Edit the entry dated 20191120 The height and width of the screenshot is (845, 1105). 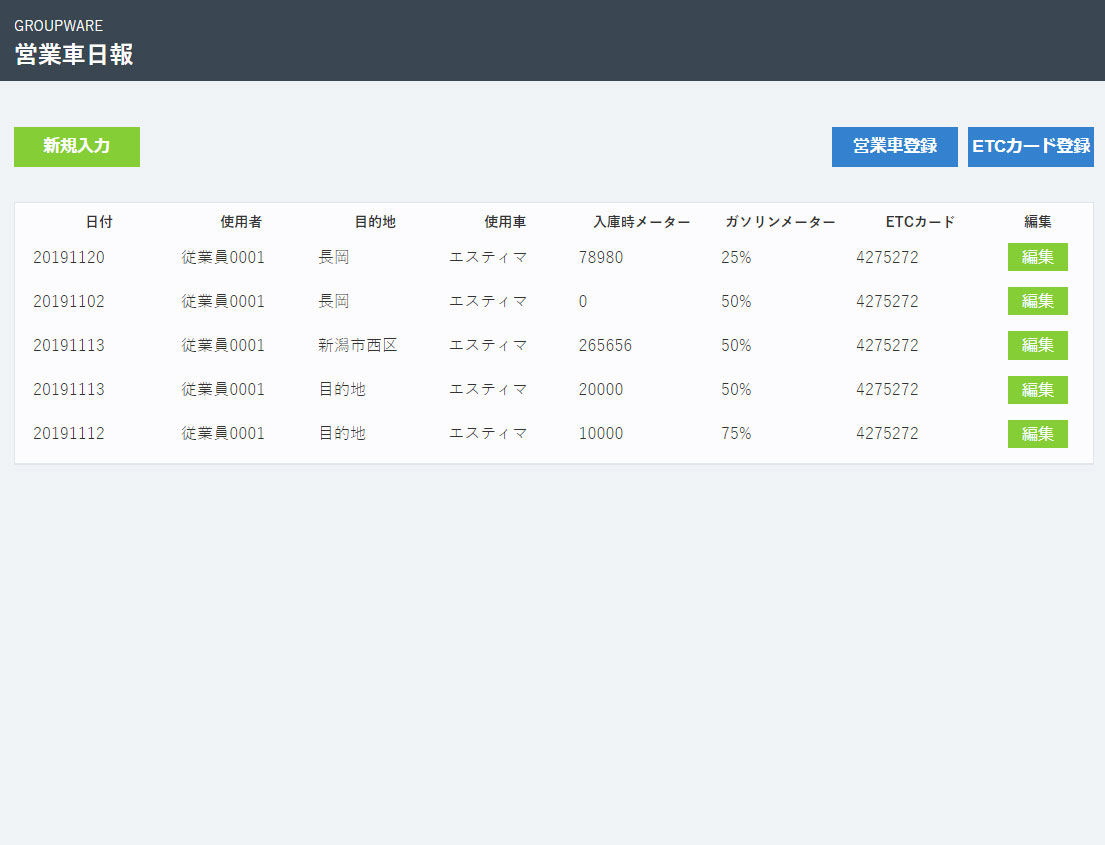point(1037,257)
